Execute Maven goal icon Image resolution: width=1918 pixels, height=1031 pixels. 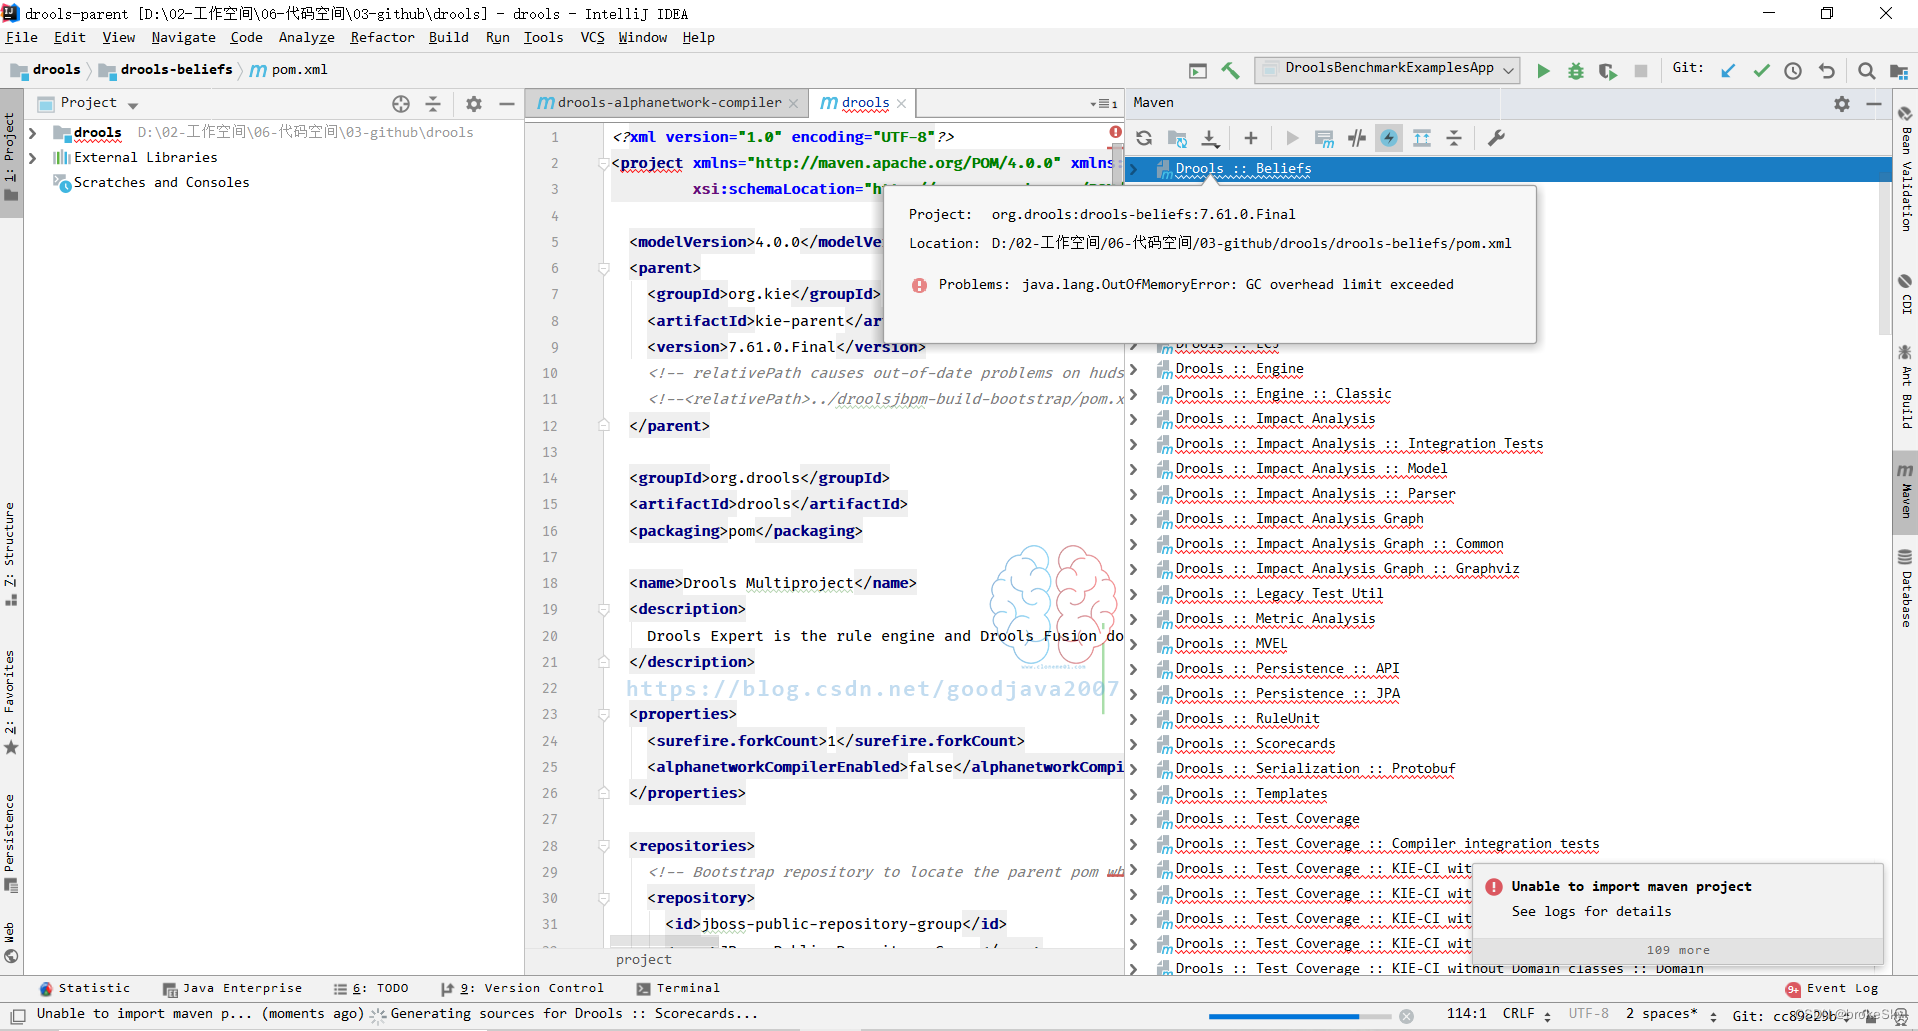[x=1324, y=138]
